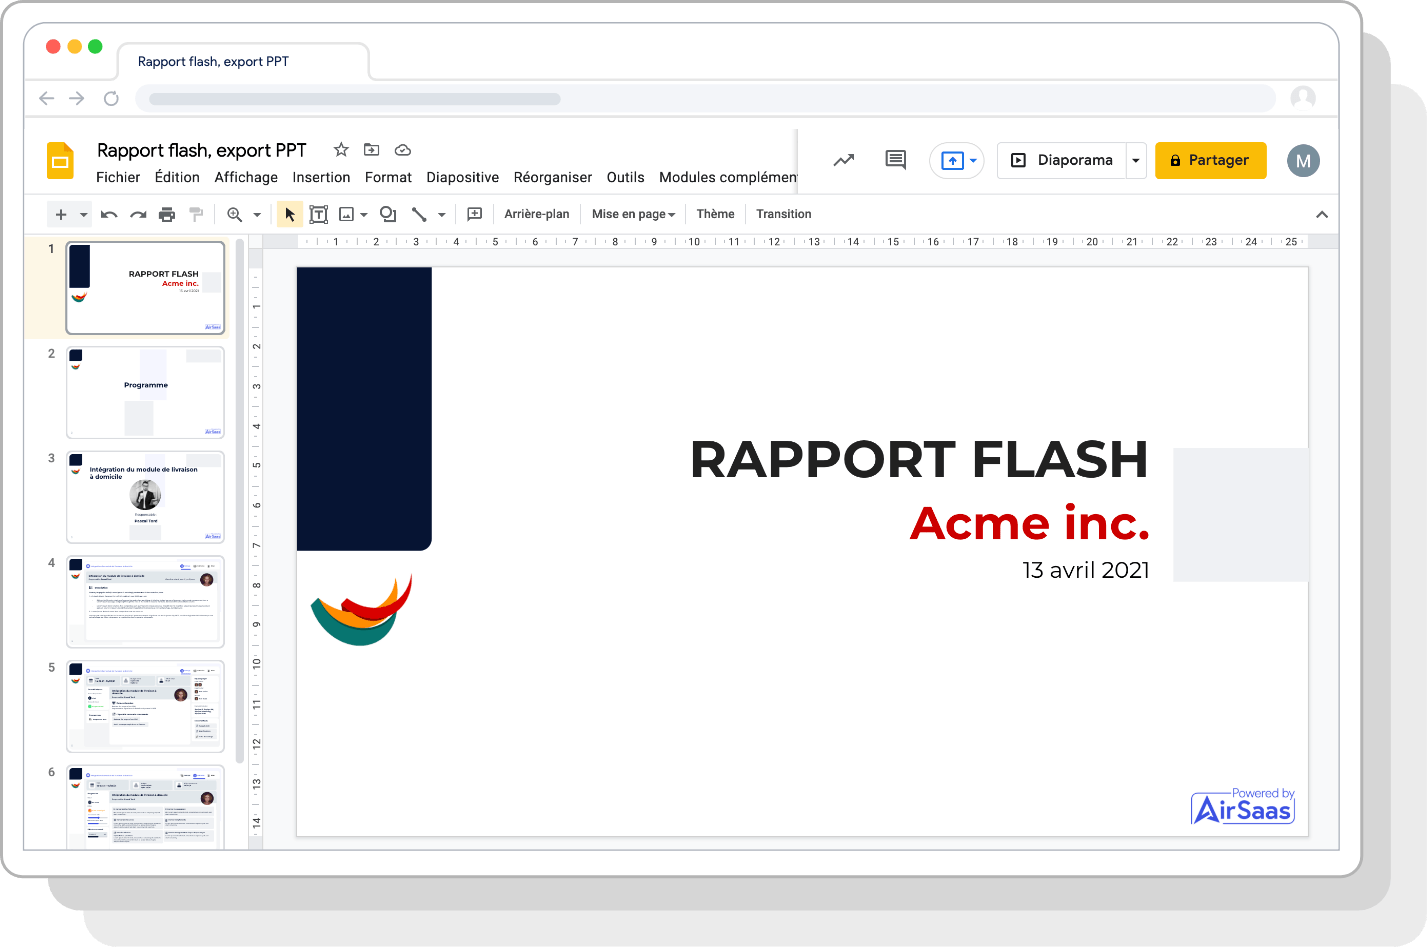Collapse the toolbar with chevron
1427x947 pixels.
click(x=1322, y=214)
